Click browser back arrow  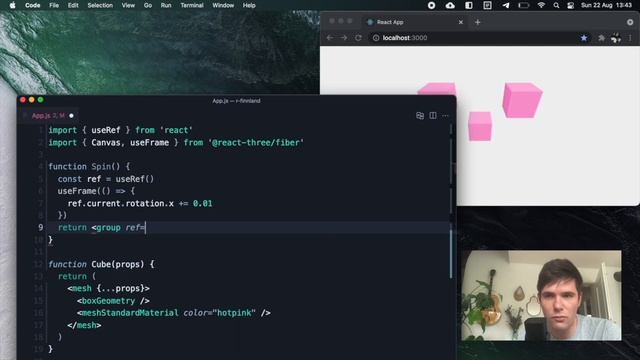(x=330, y=38)
